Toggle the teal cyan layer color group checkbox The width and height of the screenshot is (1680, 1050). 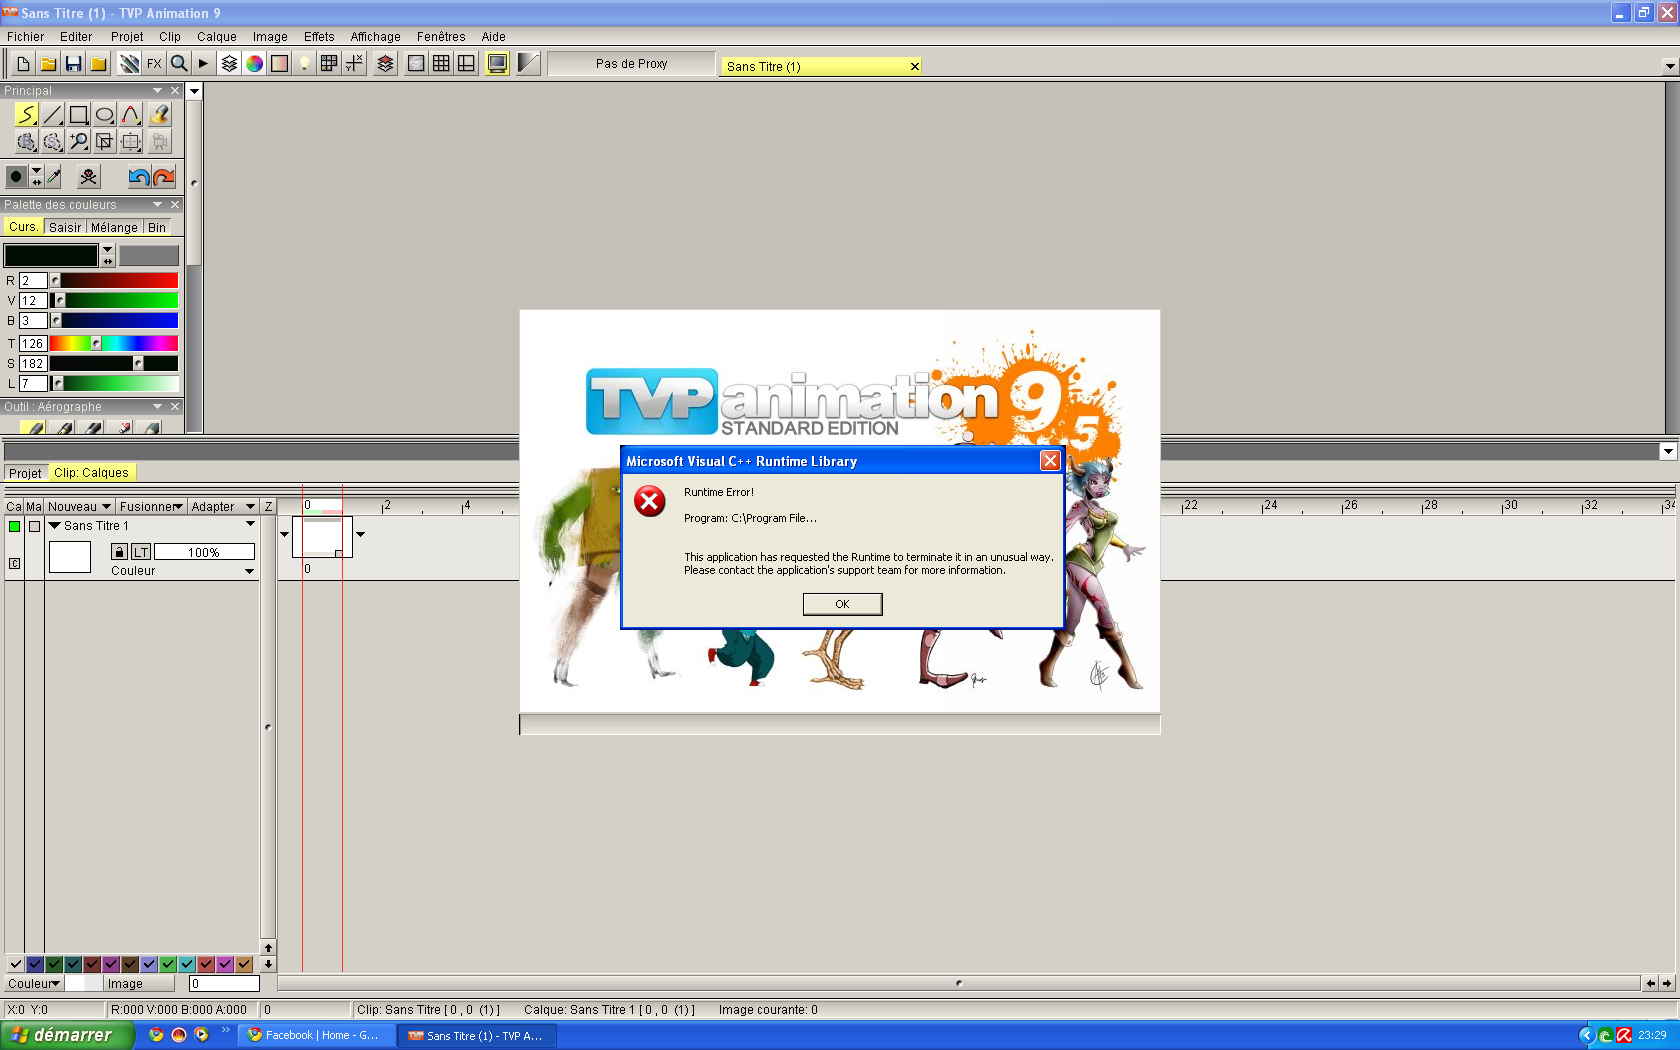coord(187,964)
